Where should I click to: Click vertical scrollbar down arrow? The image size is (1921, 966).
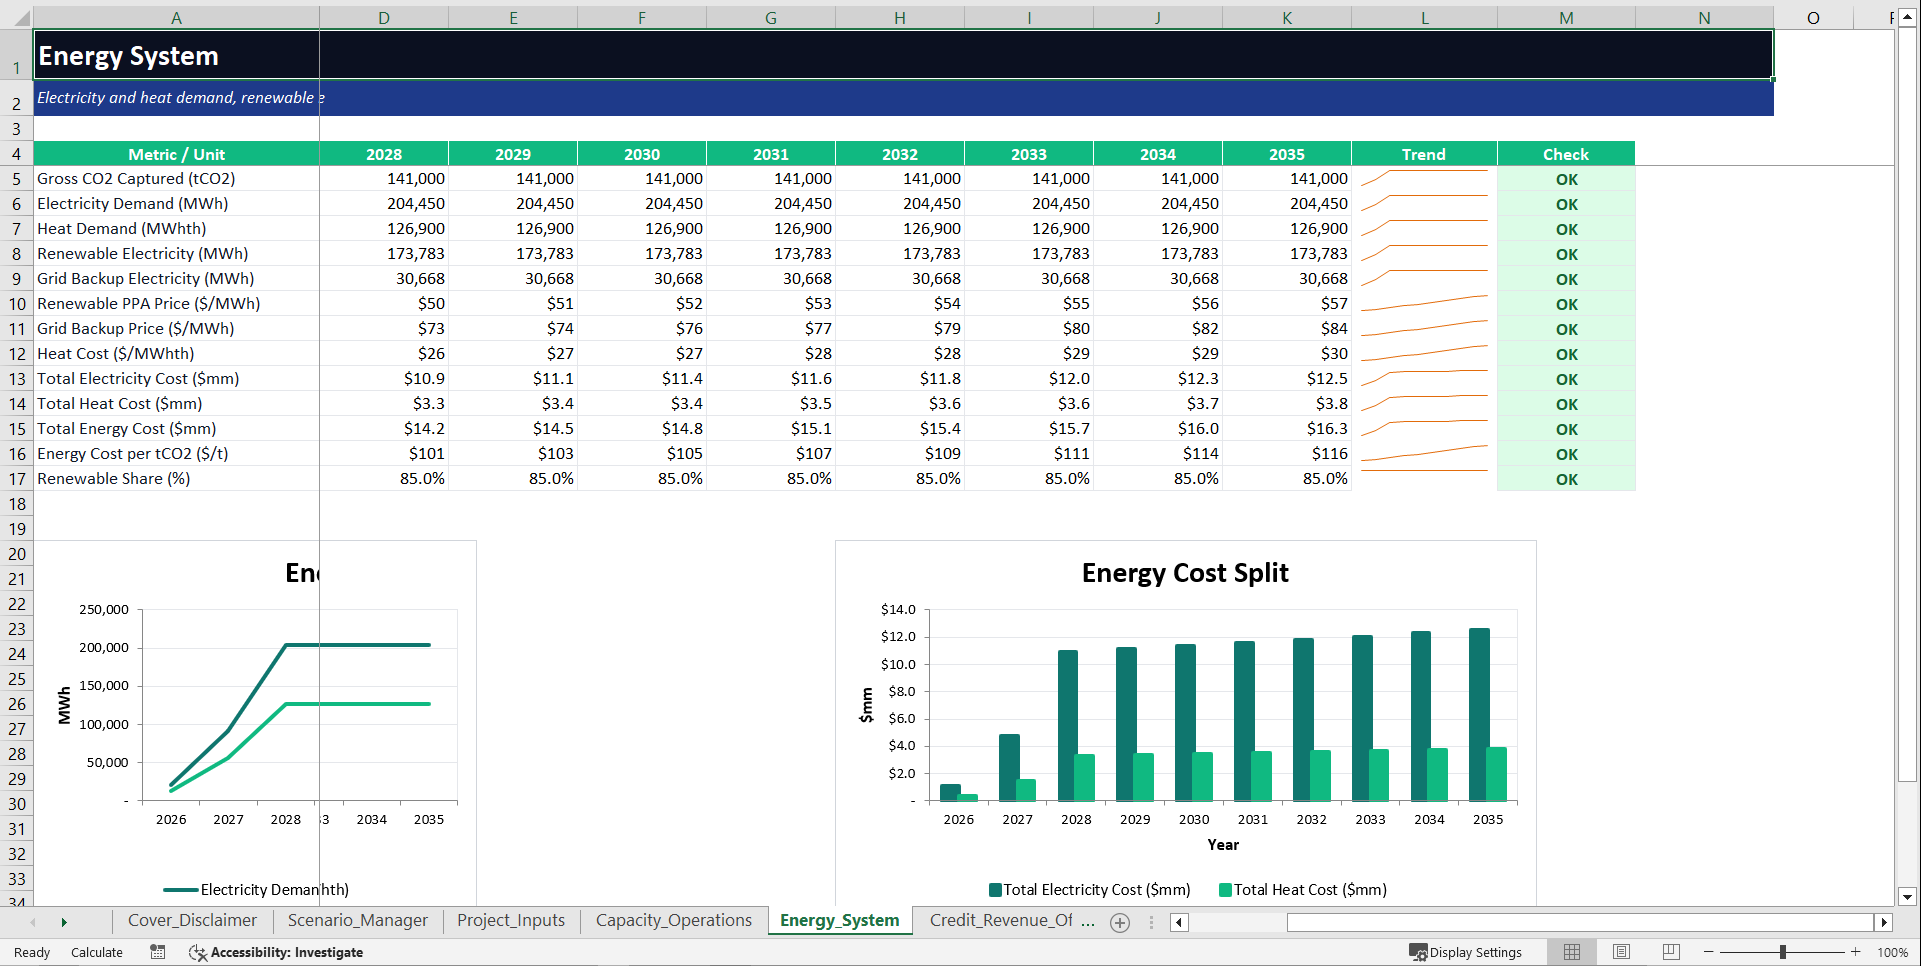(x=1907, y=897)
